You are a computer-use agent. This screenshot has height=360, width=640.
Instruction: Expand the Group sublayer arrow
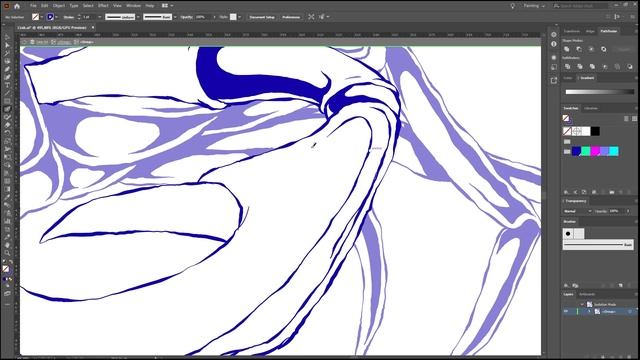coord(589,311)
